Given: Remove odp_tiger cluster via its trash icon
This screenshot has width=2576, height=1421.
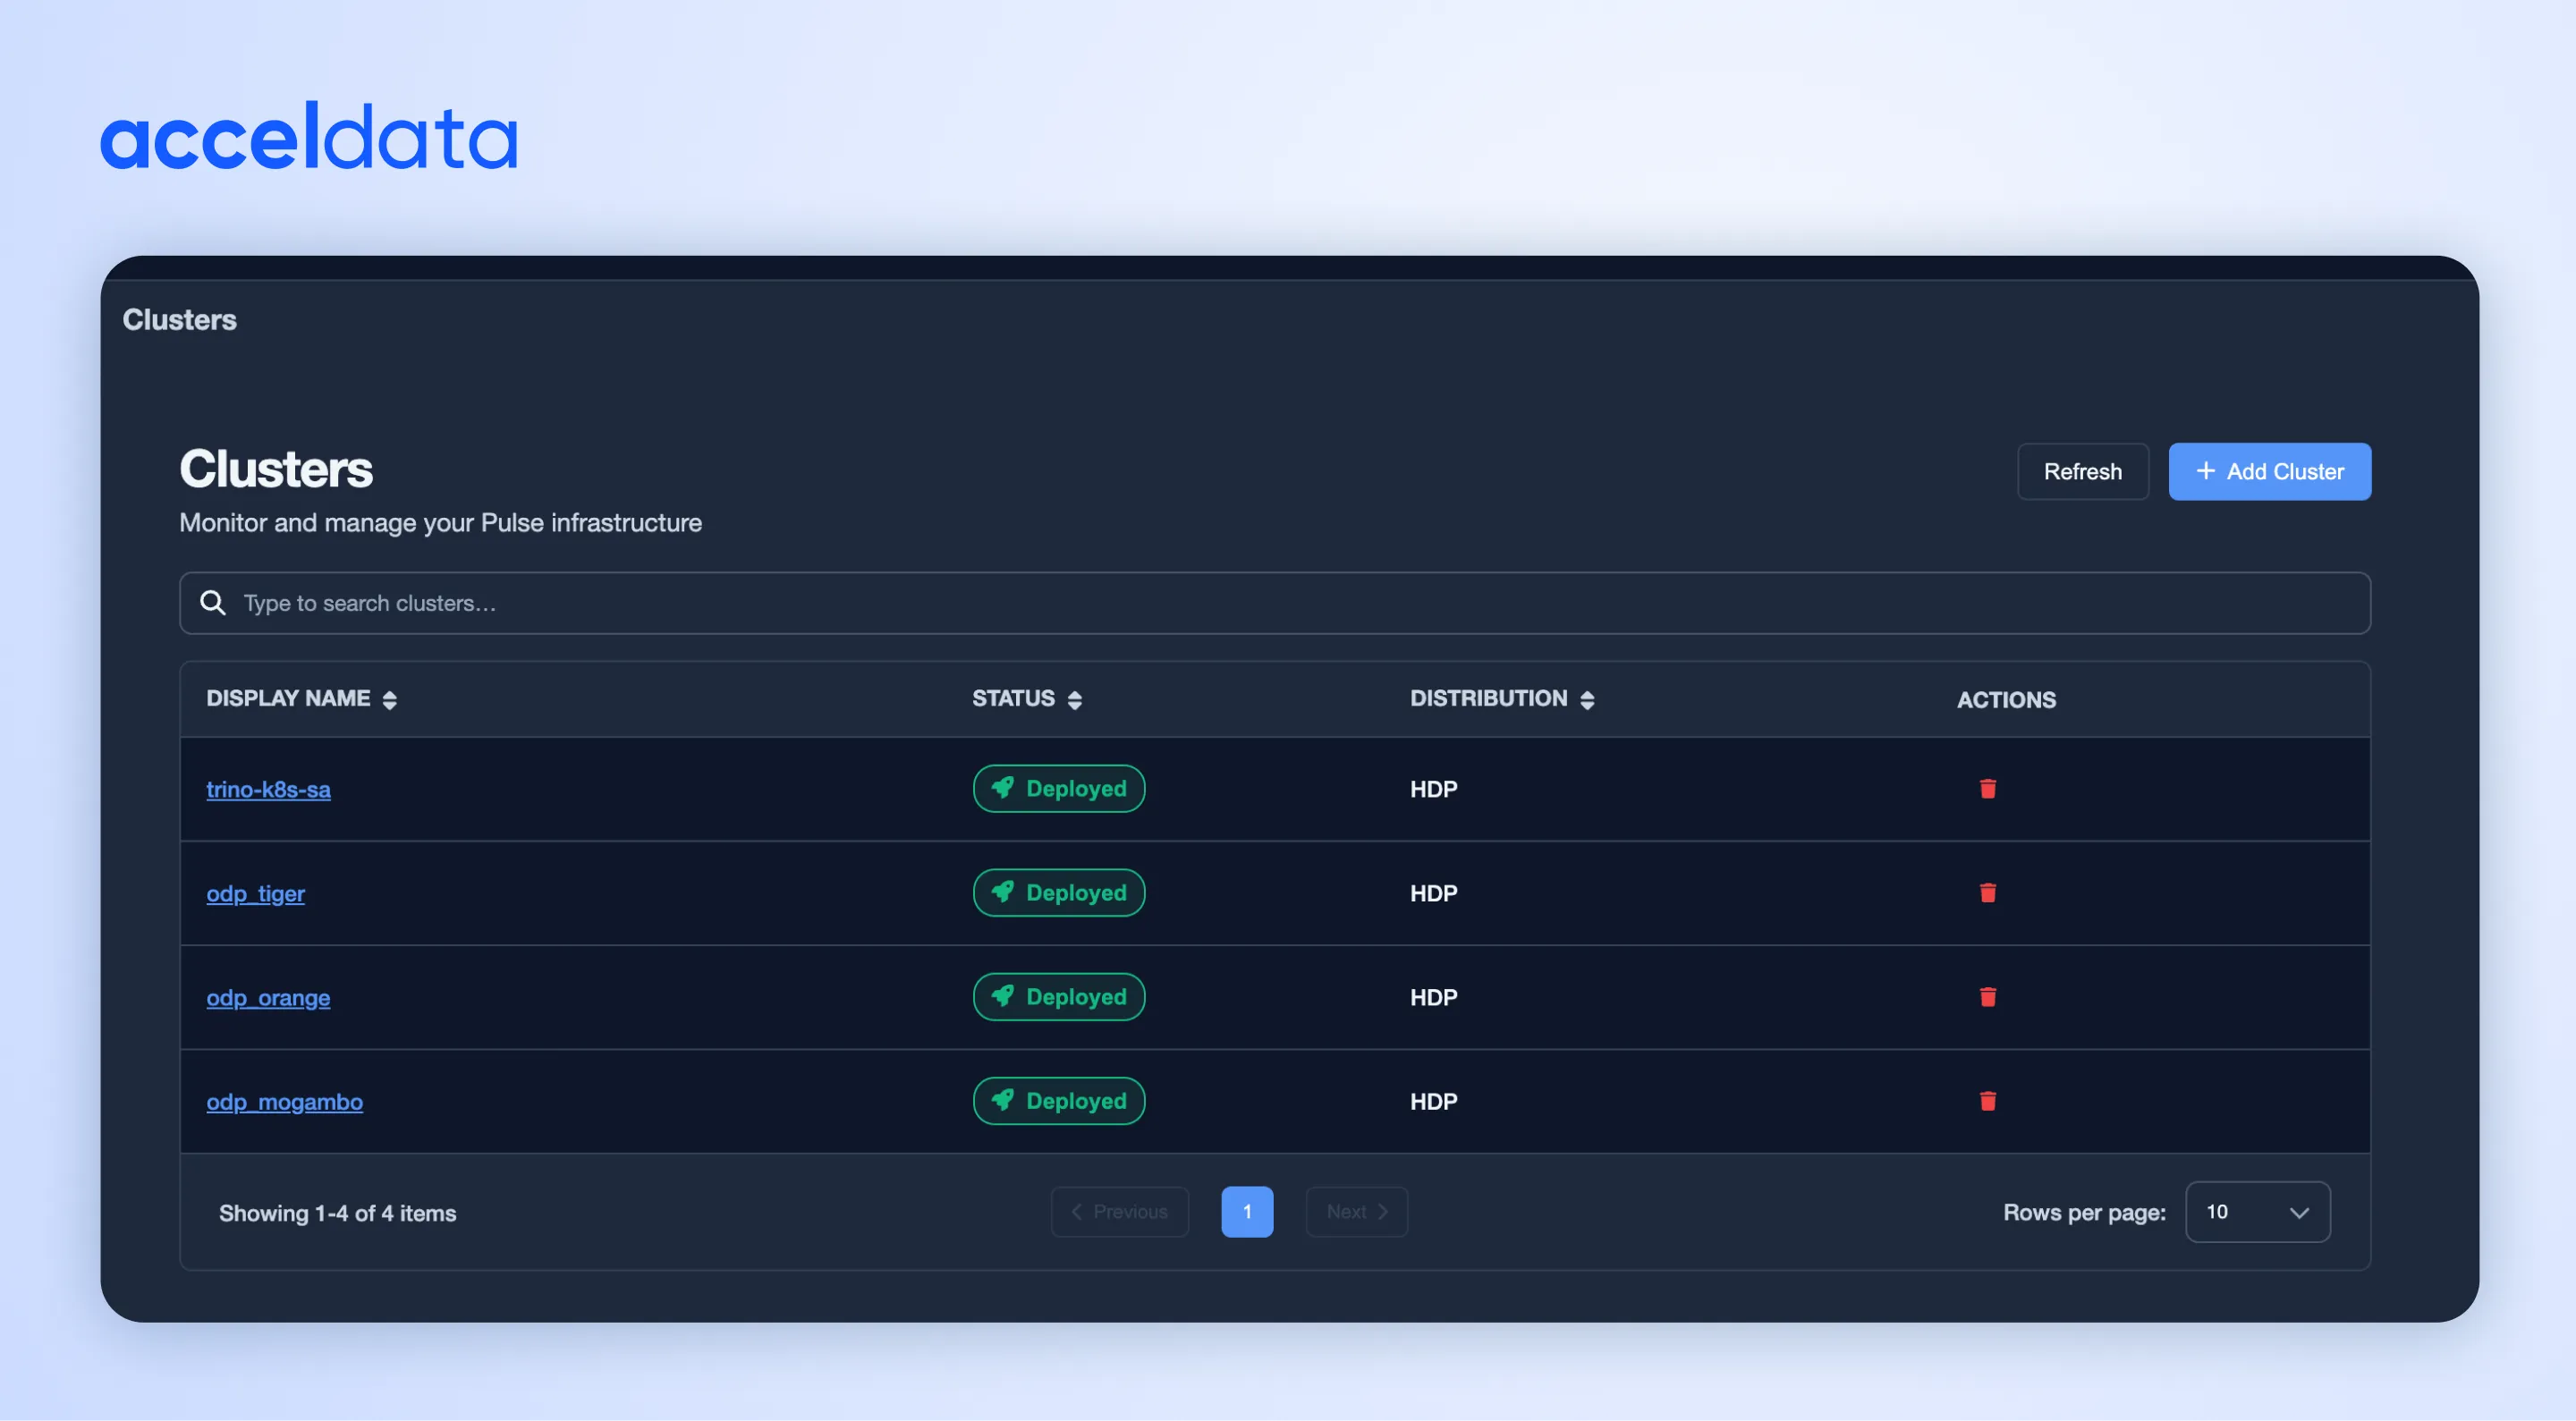Looking at the screenshot, I should [x=1988, y=893].
